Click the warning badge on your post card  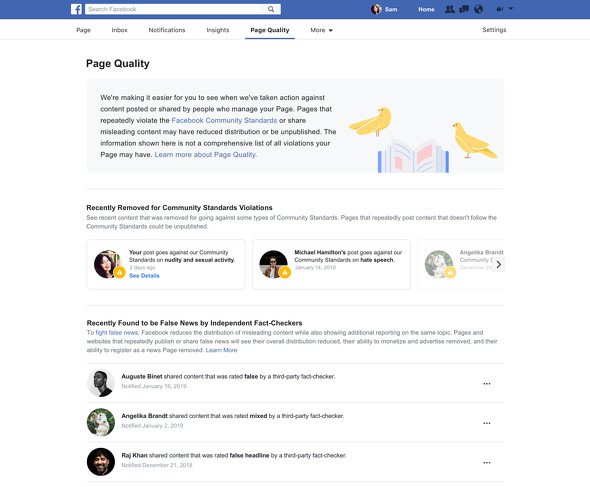coord(119,272)
